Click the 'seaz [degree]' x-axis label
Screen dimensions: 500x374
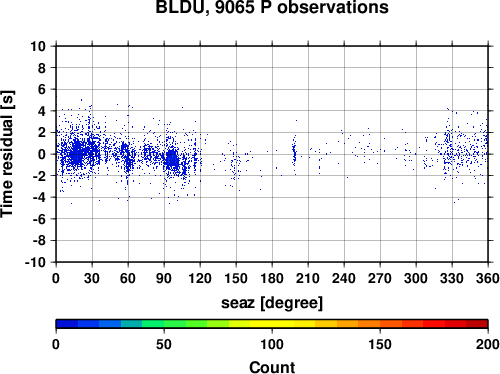point(272,303)
